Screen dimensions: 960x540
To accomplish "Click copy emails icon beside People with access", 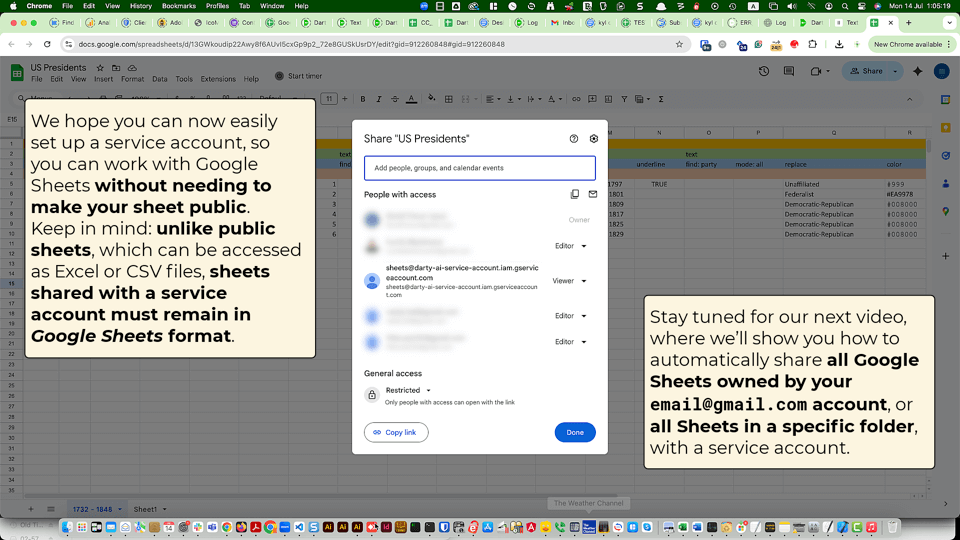I will [x=574, y=194].
